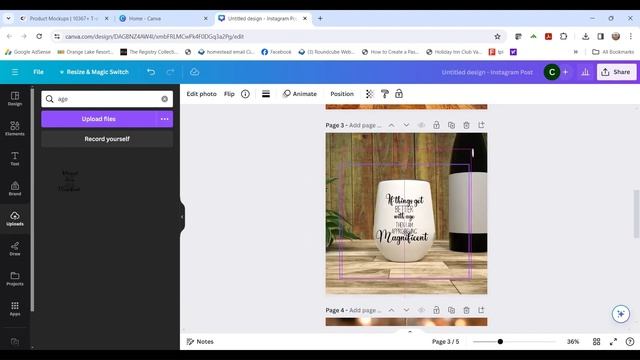
Task: Open the Flip options
Action: click(229, 94)
